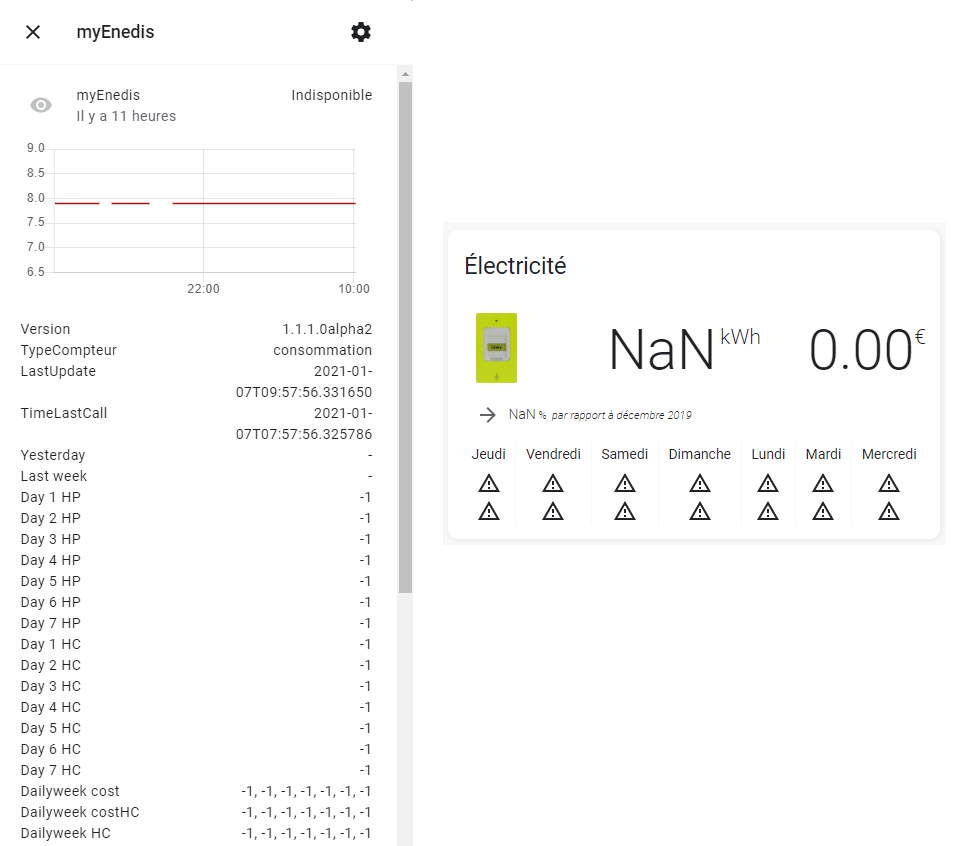Click upper warning icon under Mercredi
Image resolution: width=959 pixels, height=846 pixels.
[x=889, y=483]
